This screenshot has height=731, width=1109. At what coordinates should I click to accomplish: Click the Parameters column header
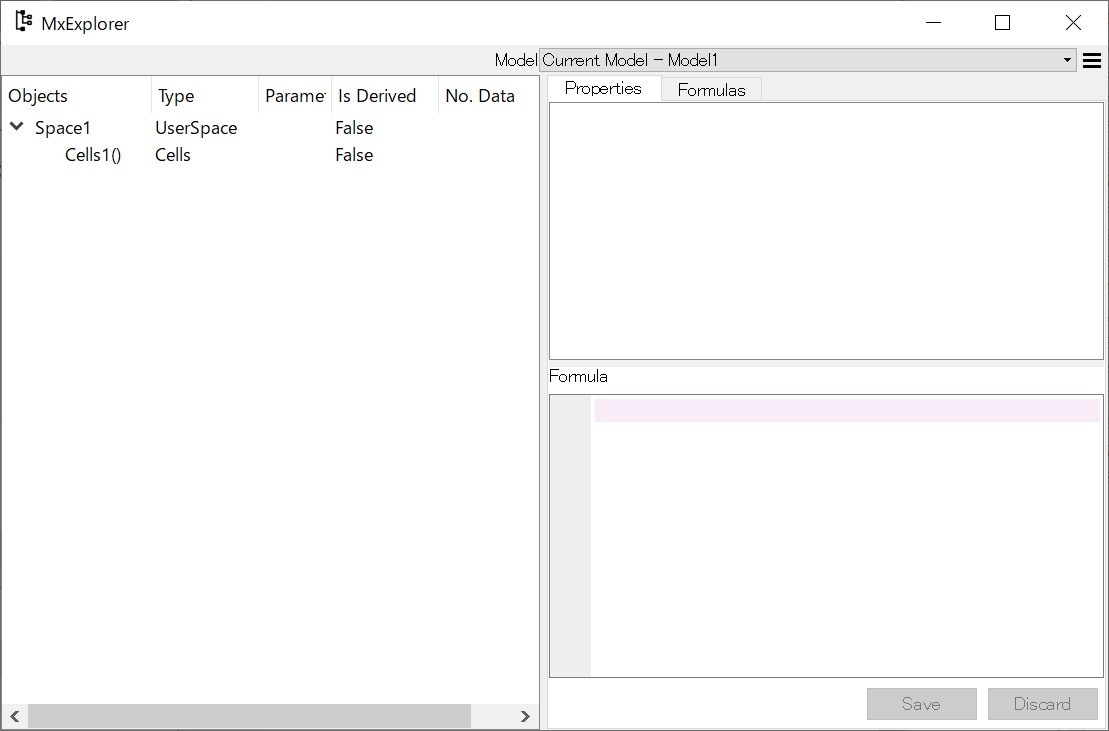[295, 96]
